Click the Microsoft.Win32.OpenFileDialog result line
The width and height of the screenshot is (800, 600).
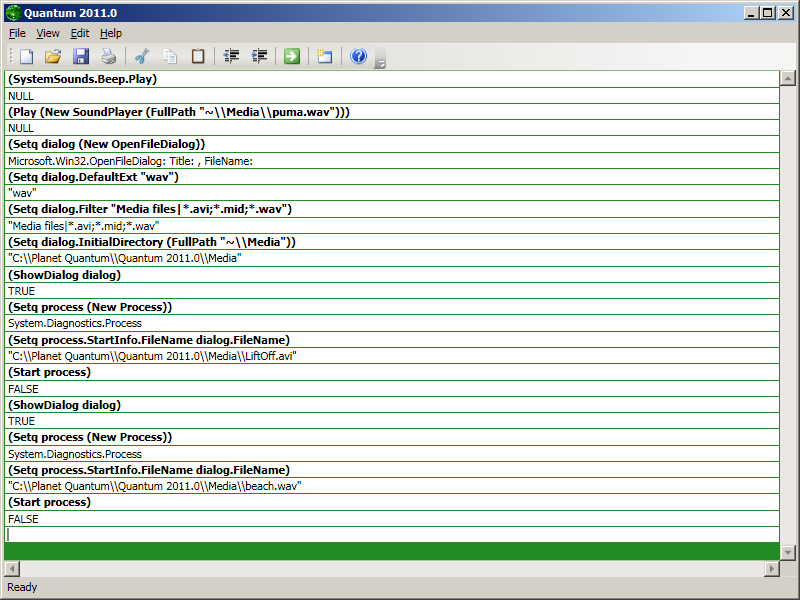coord(392,161)
